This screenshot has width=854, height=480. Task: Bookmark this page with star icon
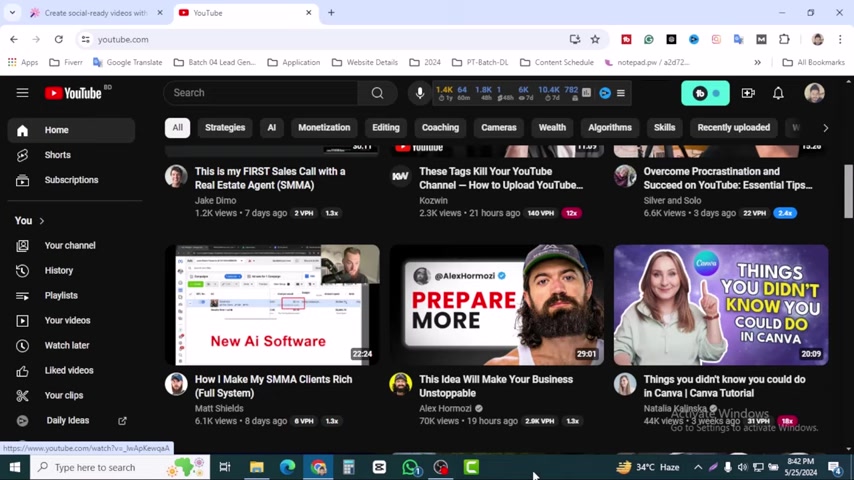click(x=595, y=39)
